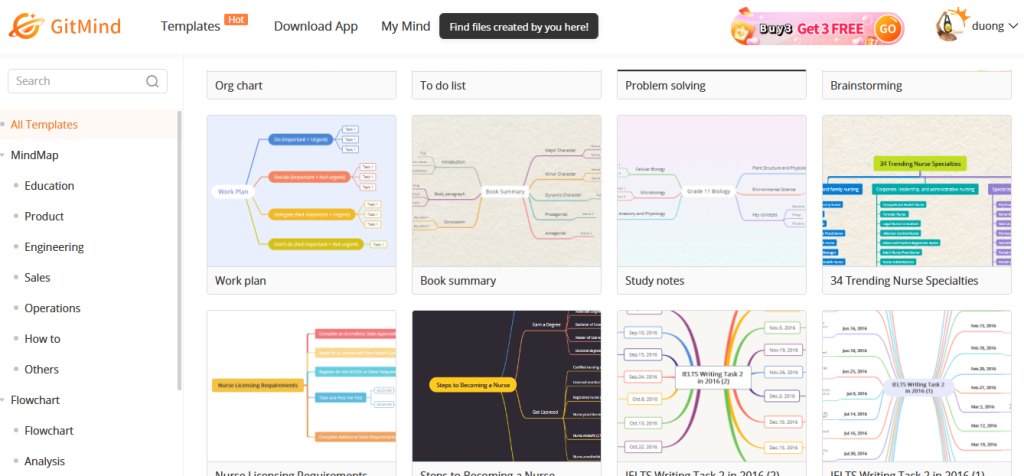Click the Book summary caption text

point(458,281)
